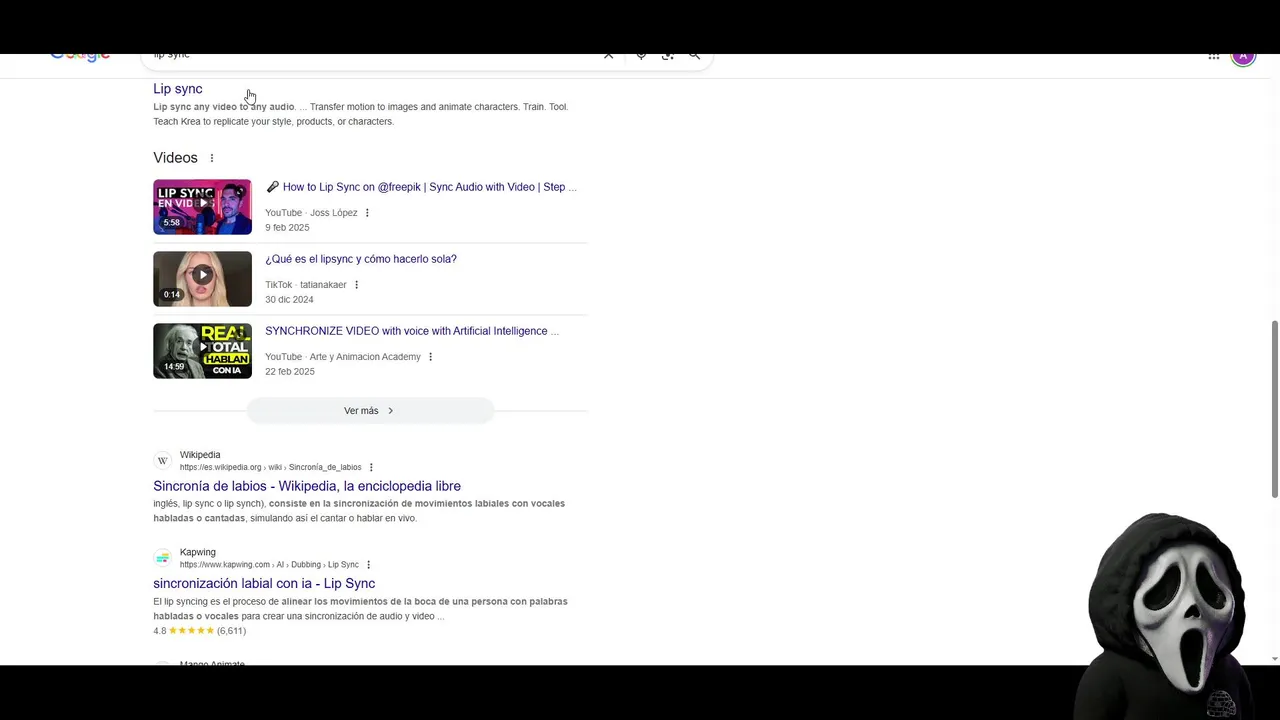
Task: Open the Google account avatar
Action: [x=1243, y=57]
